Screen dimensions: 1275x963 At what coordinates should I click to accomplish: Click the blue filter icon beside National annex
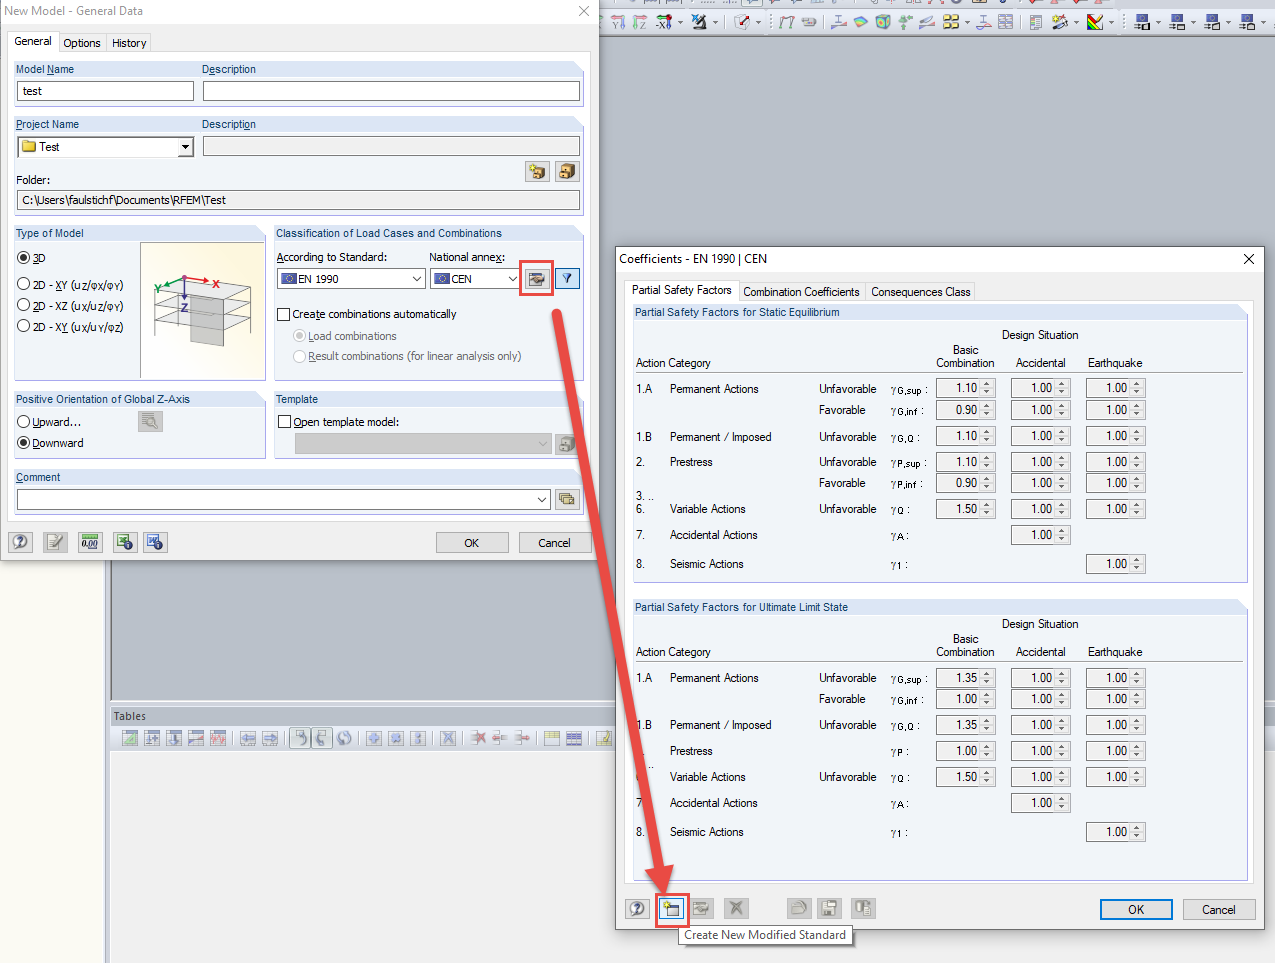point(567,279)
